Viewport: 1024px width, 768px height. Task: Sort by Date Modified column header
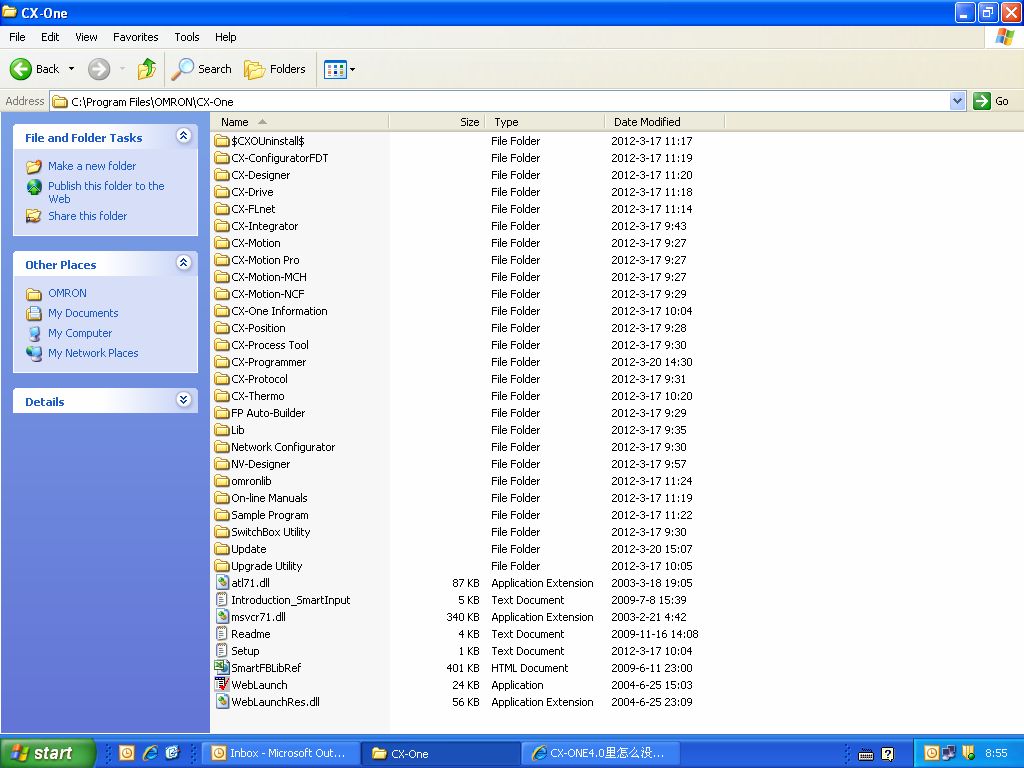tap(647, 122)
